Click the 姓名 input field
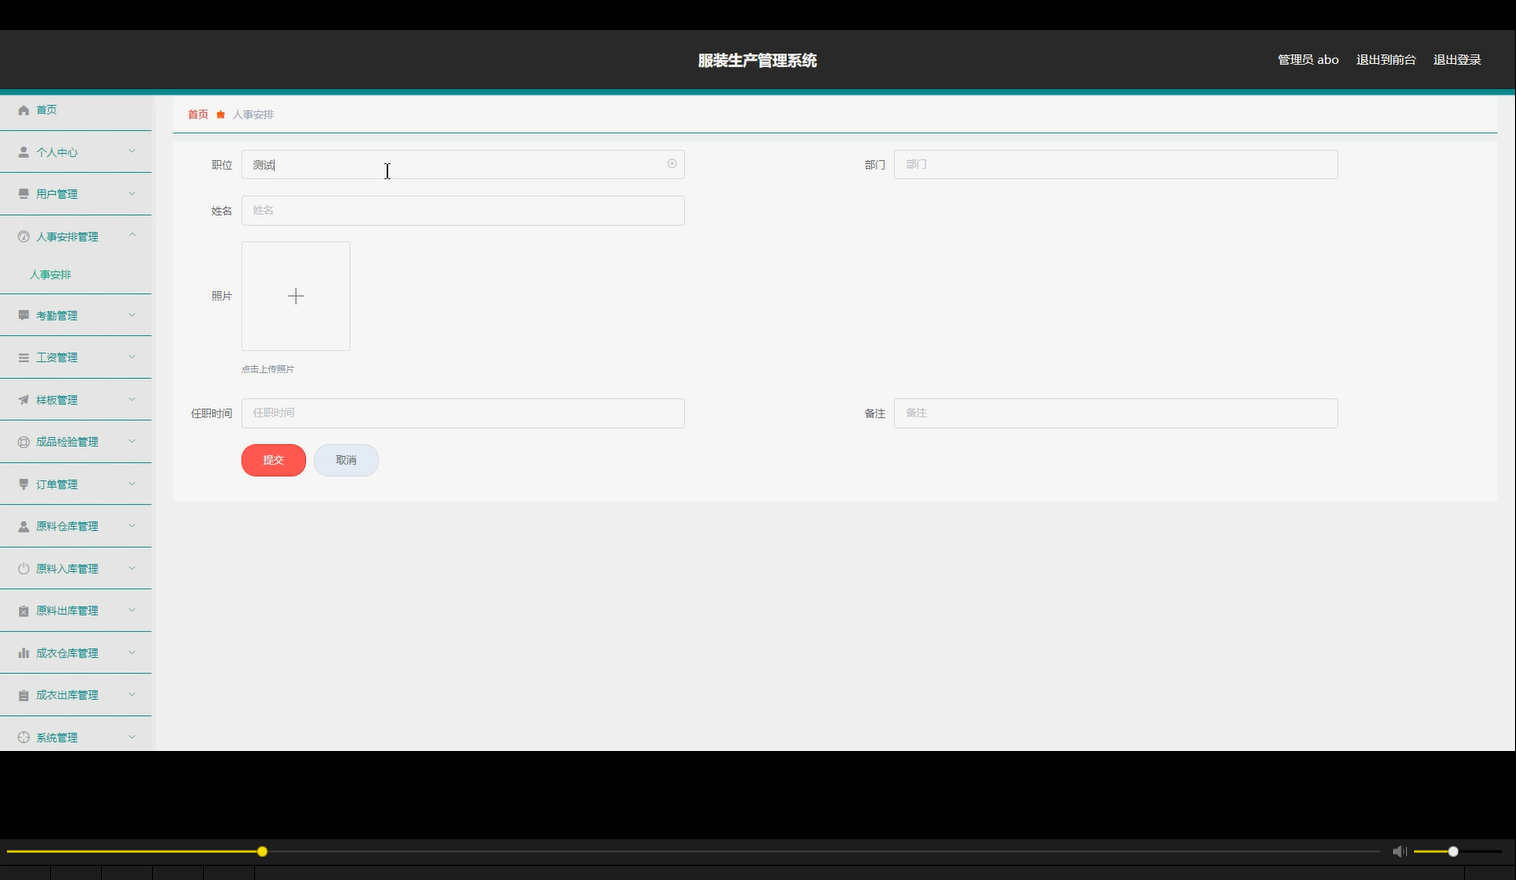The image size is (1516, 880). [x=463, y=210]
